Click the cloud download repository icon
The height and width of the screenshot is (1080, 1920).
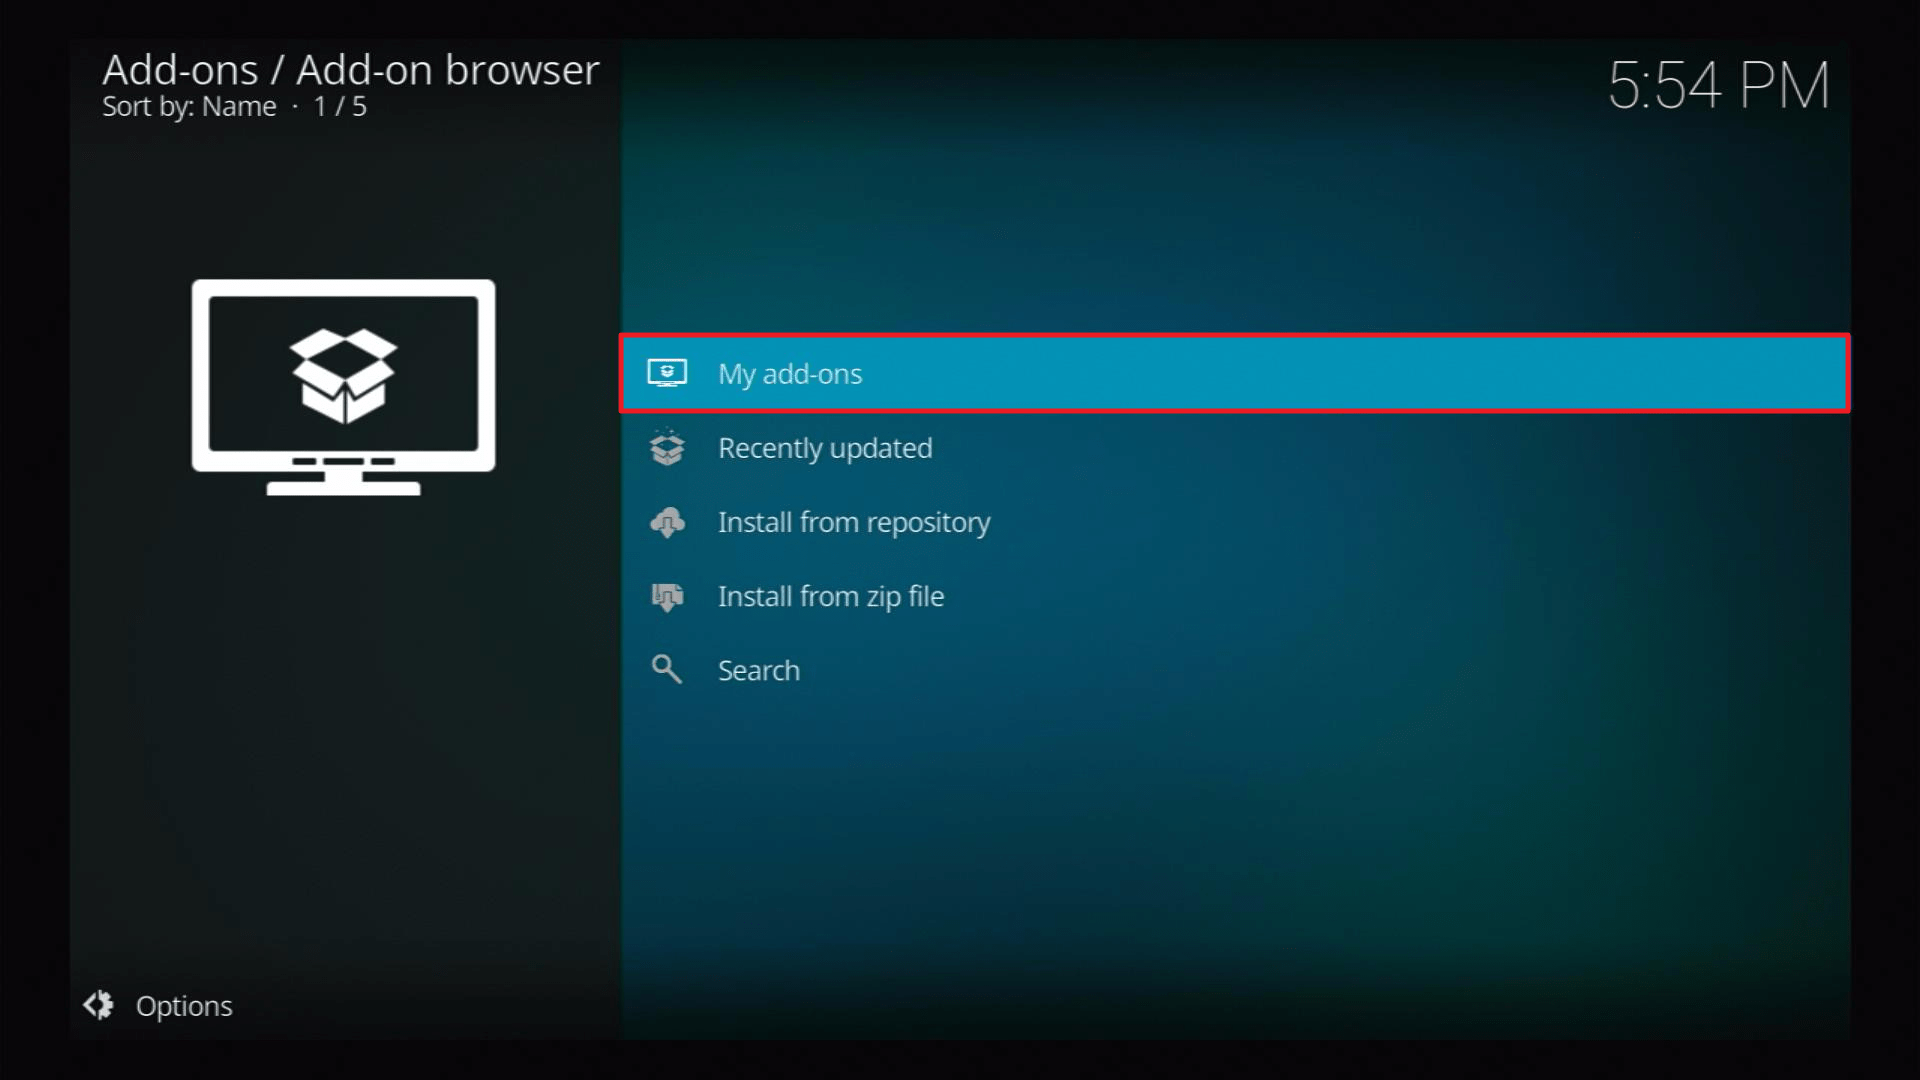coord(667,522)
